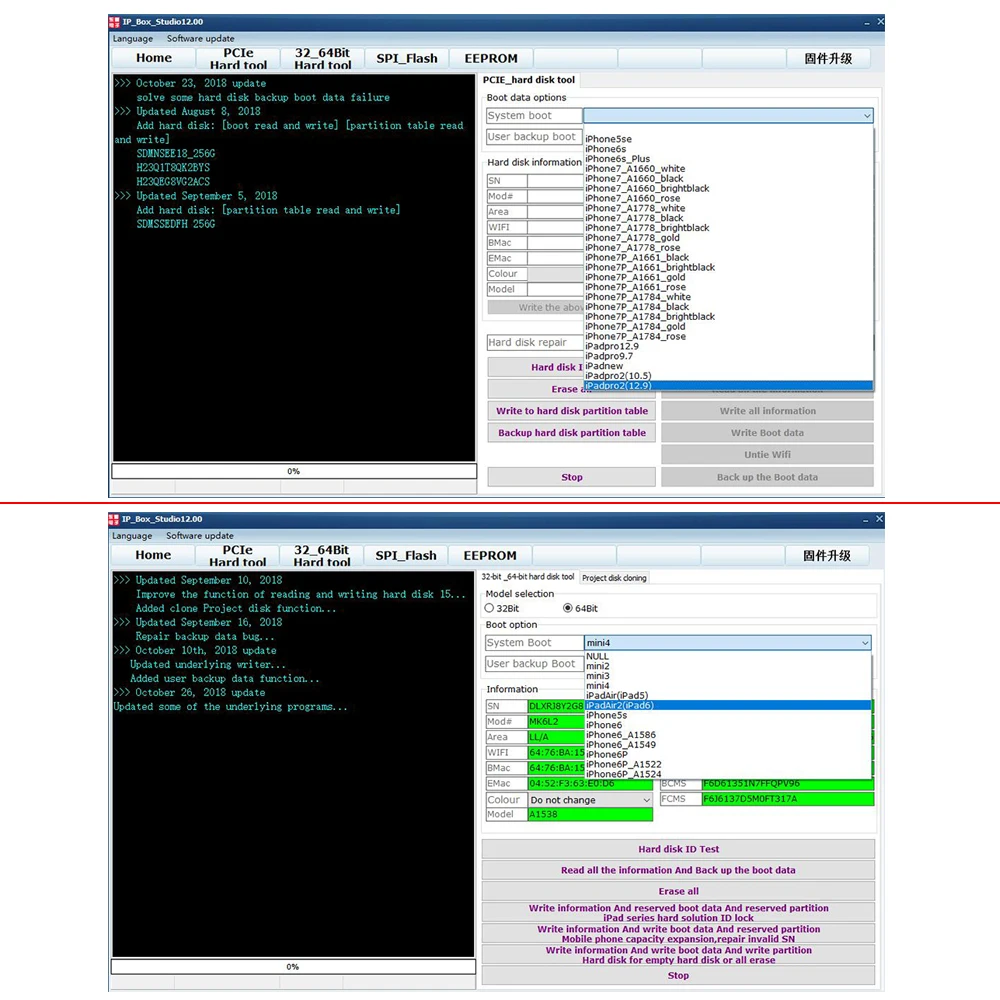
Task: Open Software update menu in the top window
Action: (x=200, y=38)
